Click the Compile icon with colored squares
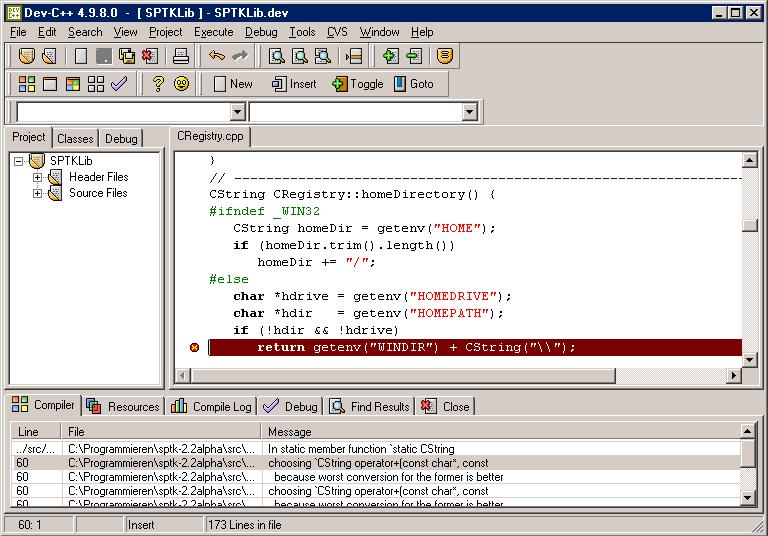 26,84
